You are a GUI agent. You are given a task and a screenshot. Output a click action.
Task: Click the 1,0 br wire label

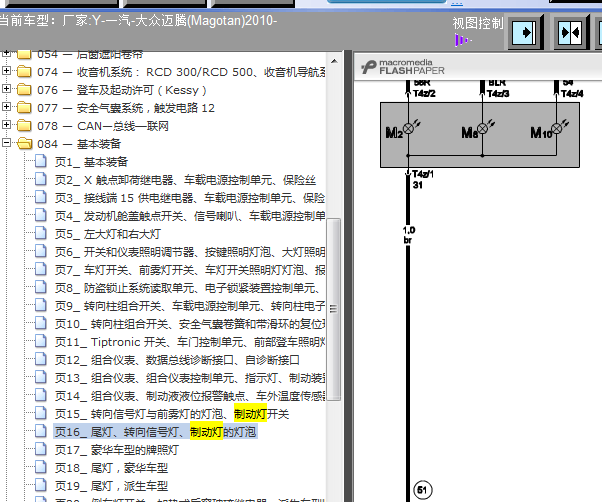click(408, 235)
